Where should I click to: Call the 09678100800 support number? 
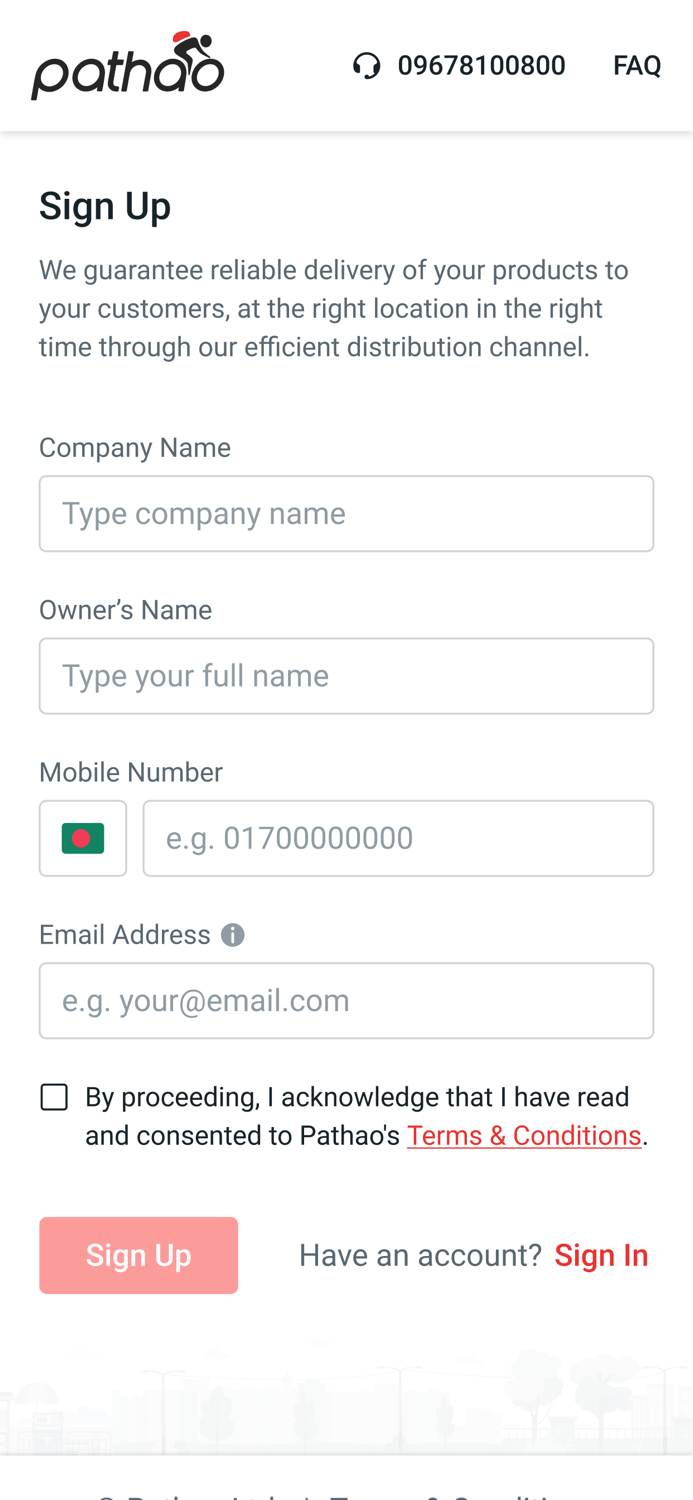(x=482, y=64)
